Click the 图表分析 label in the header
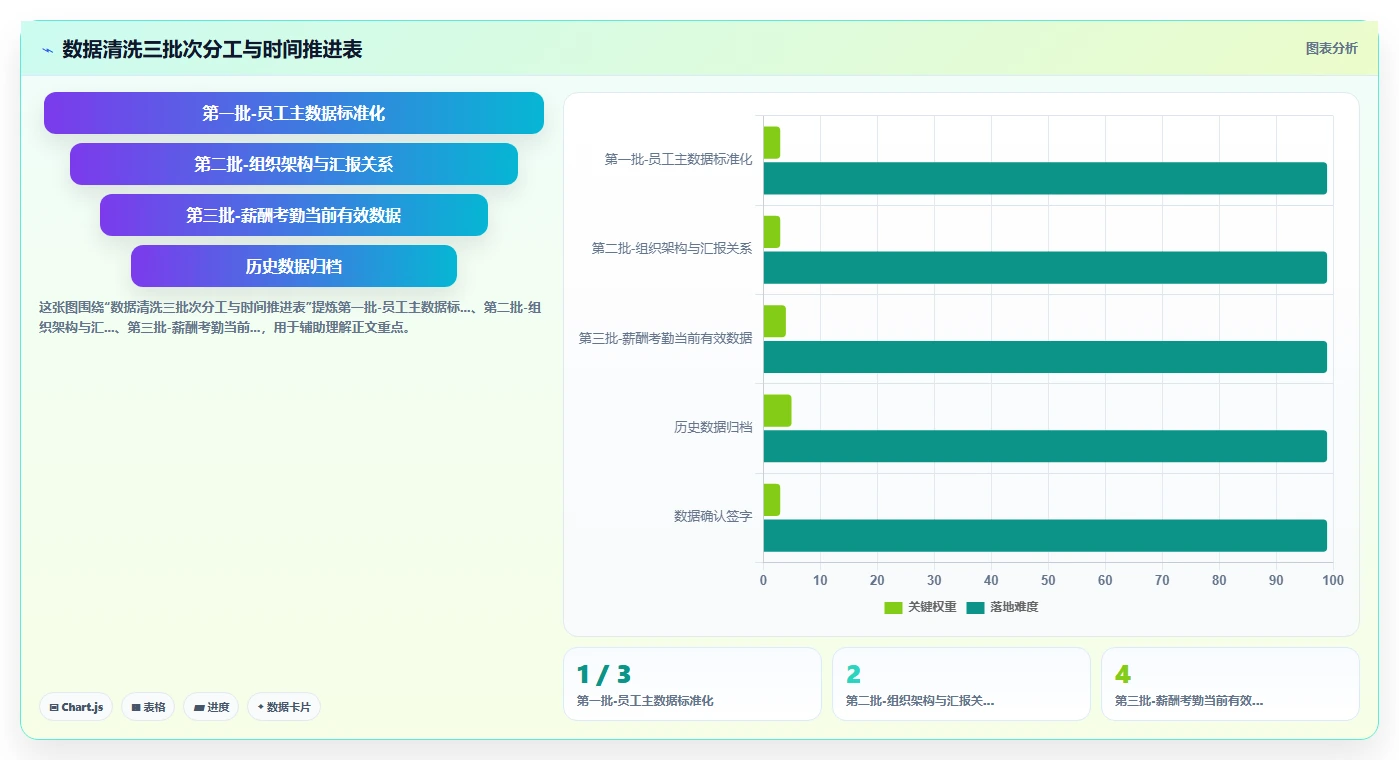The image size is (1399, 760). (1331, 48)
